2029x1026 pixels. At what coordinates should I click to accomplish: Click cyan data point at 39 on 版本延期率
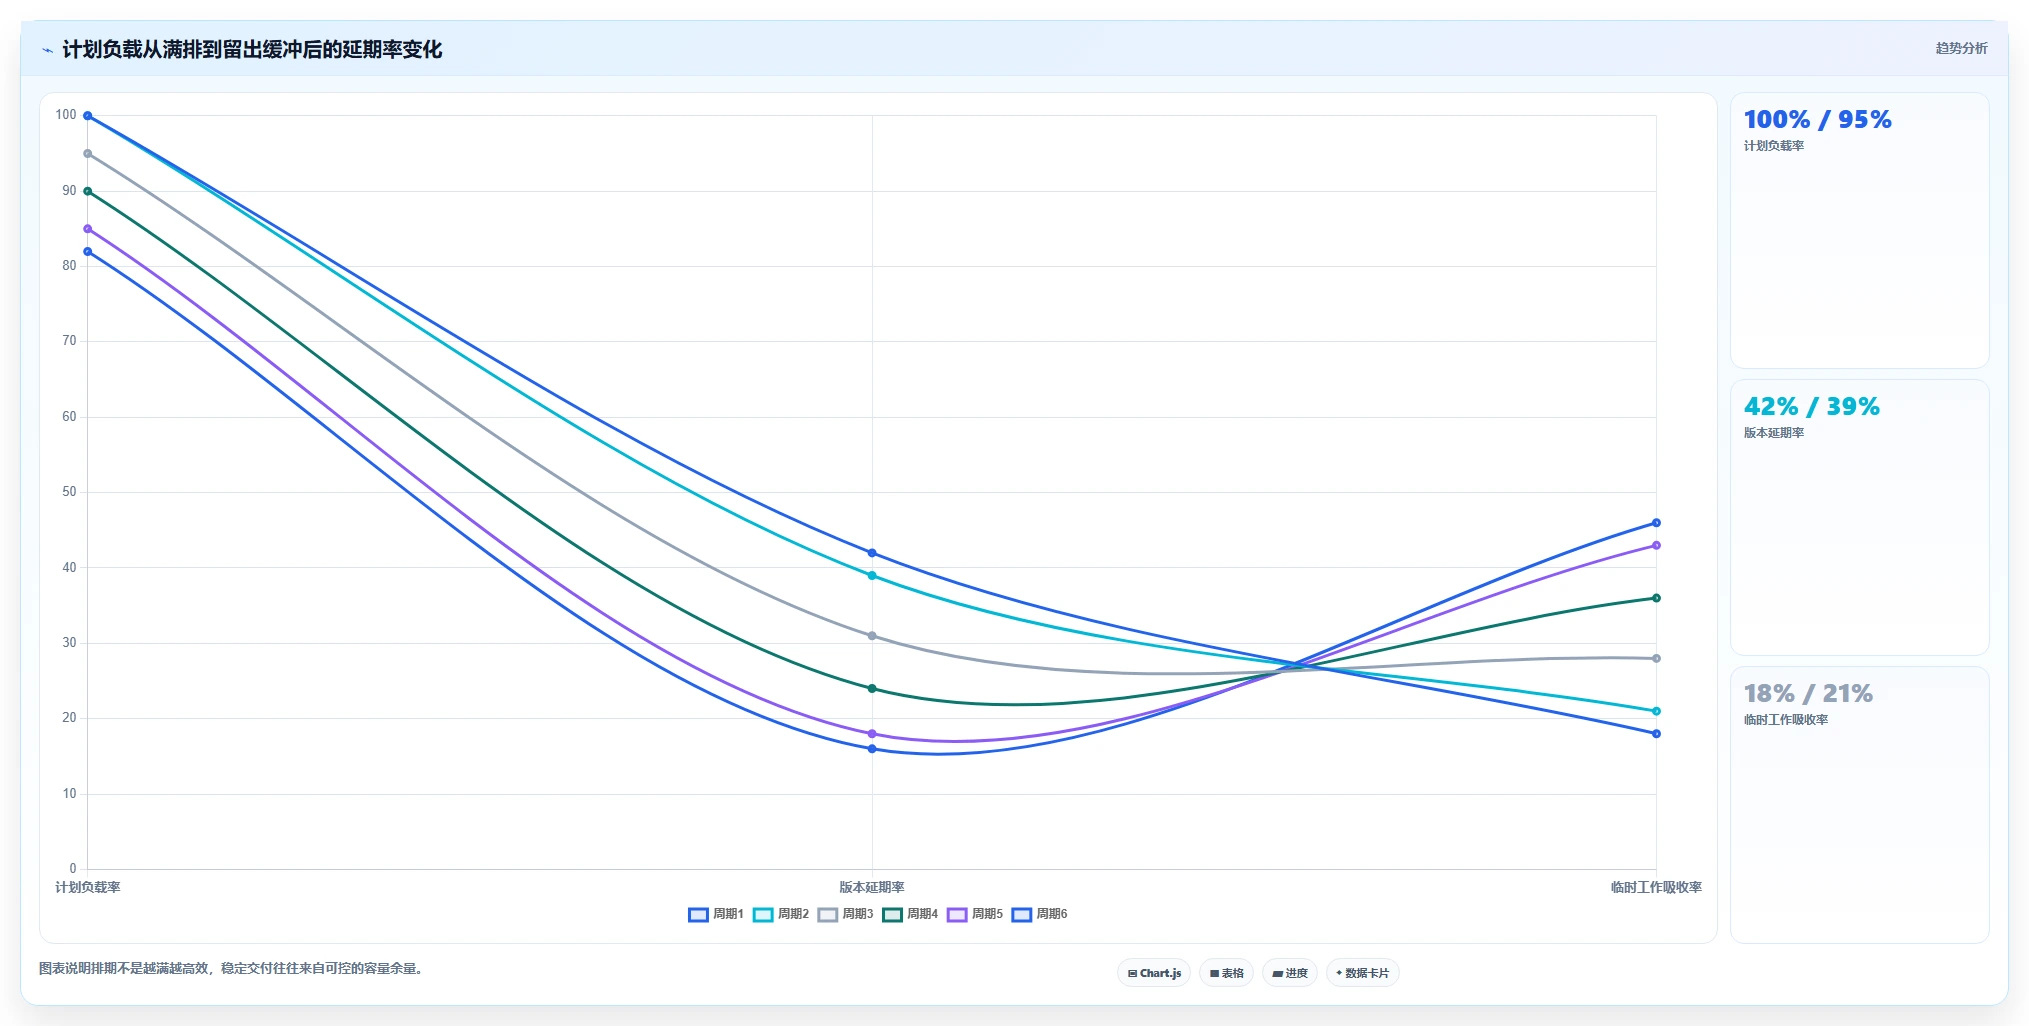click(872, 576)
